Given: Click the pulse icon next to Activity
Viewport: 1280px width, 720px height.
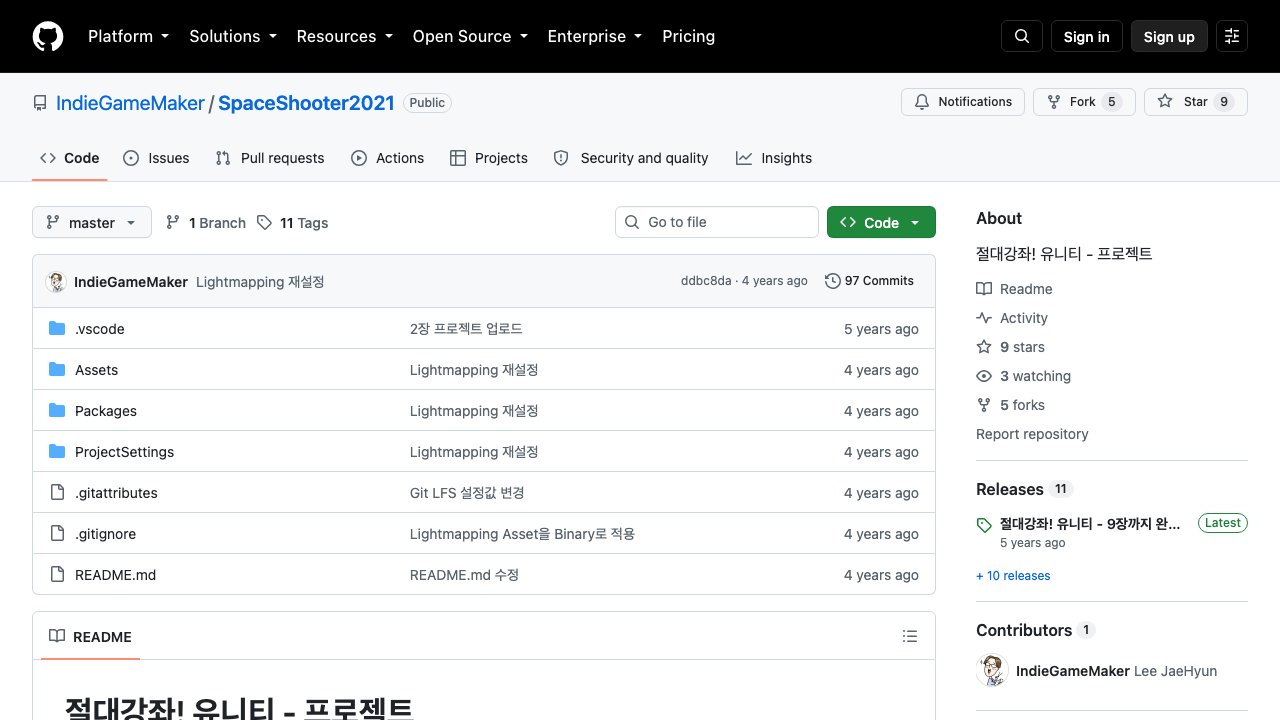Looking at the screenshot, I should click(984, 318).
